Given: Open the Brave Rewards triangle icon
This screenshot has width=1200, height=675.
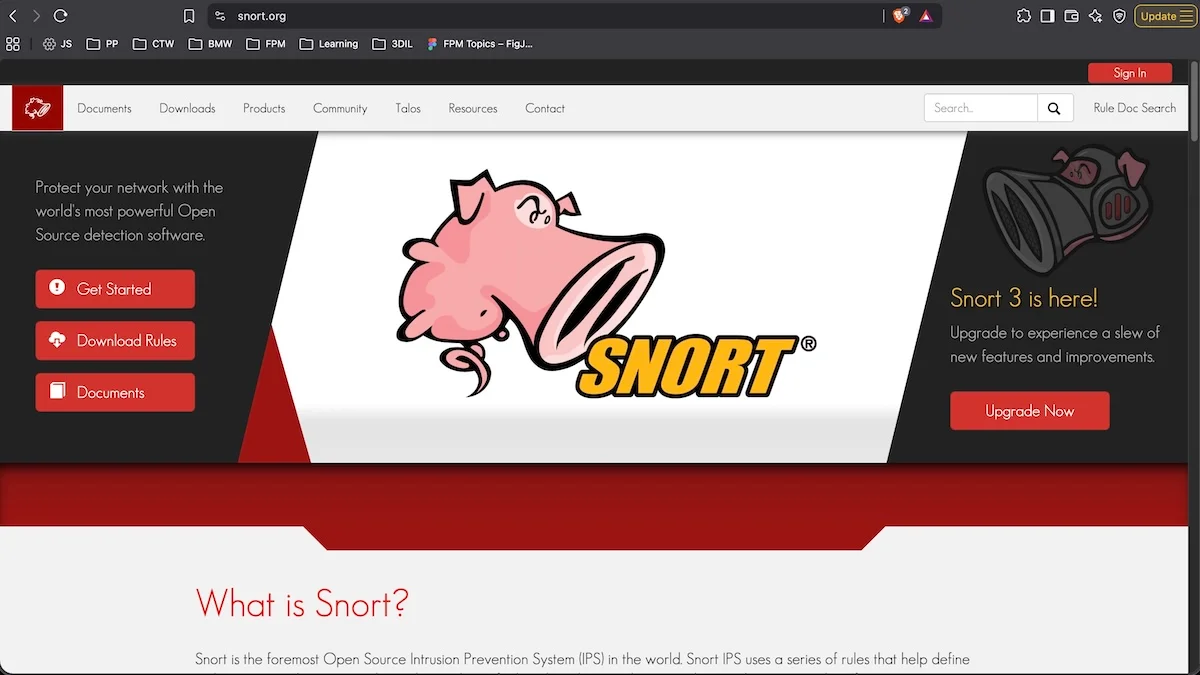Looking at the screenshot, I should coord(926,16).
